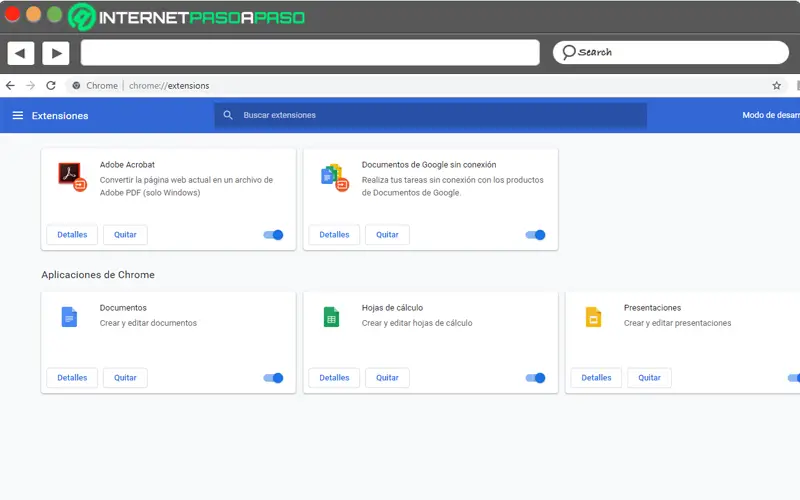Click the Extensiones page title
Image resolution: width=800 pixels, height=500 pixels.
point(60,116)
